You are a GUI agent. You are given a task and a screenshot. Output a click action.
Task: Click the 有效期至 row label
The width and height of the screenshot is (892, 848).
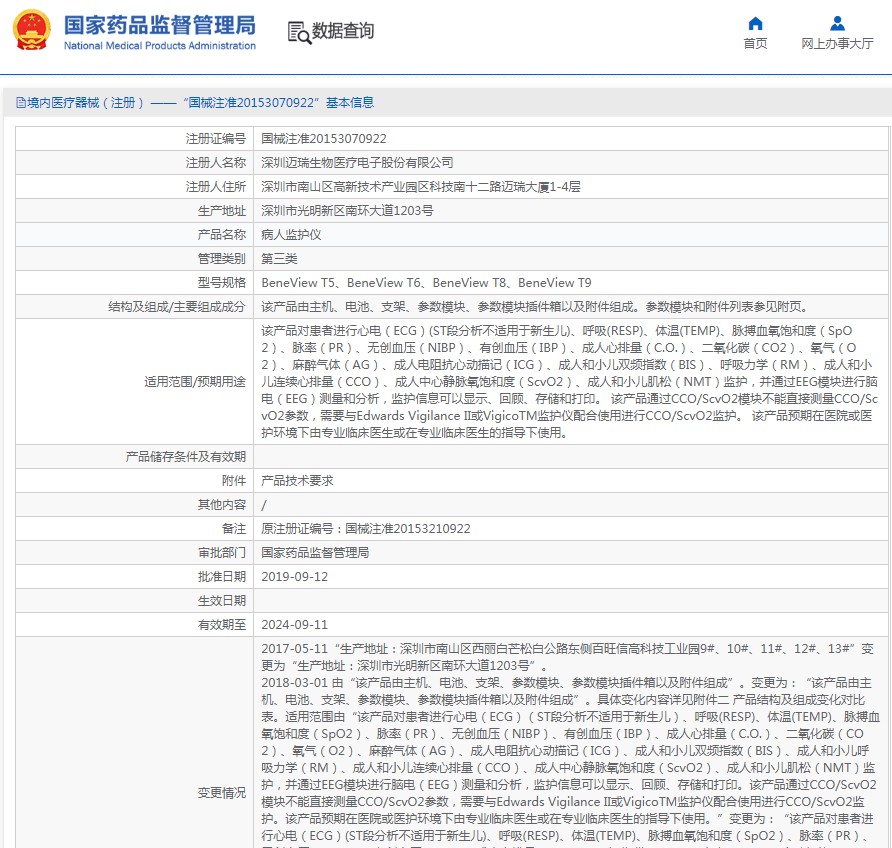pyautogui.click(x=222, y=624)
